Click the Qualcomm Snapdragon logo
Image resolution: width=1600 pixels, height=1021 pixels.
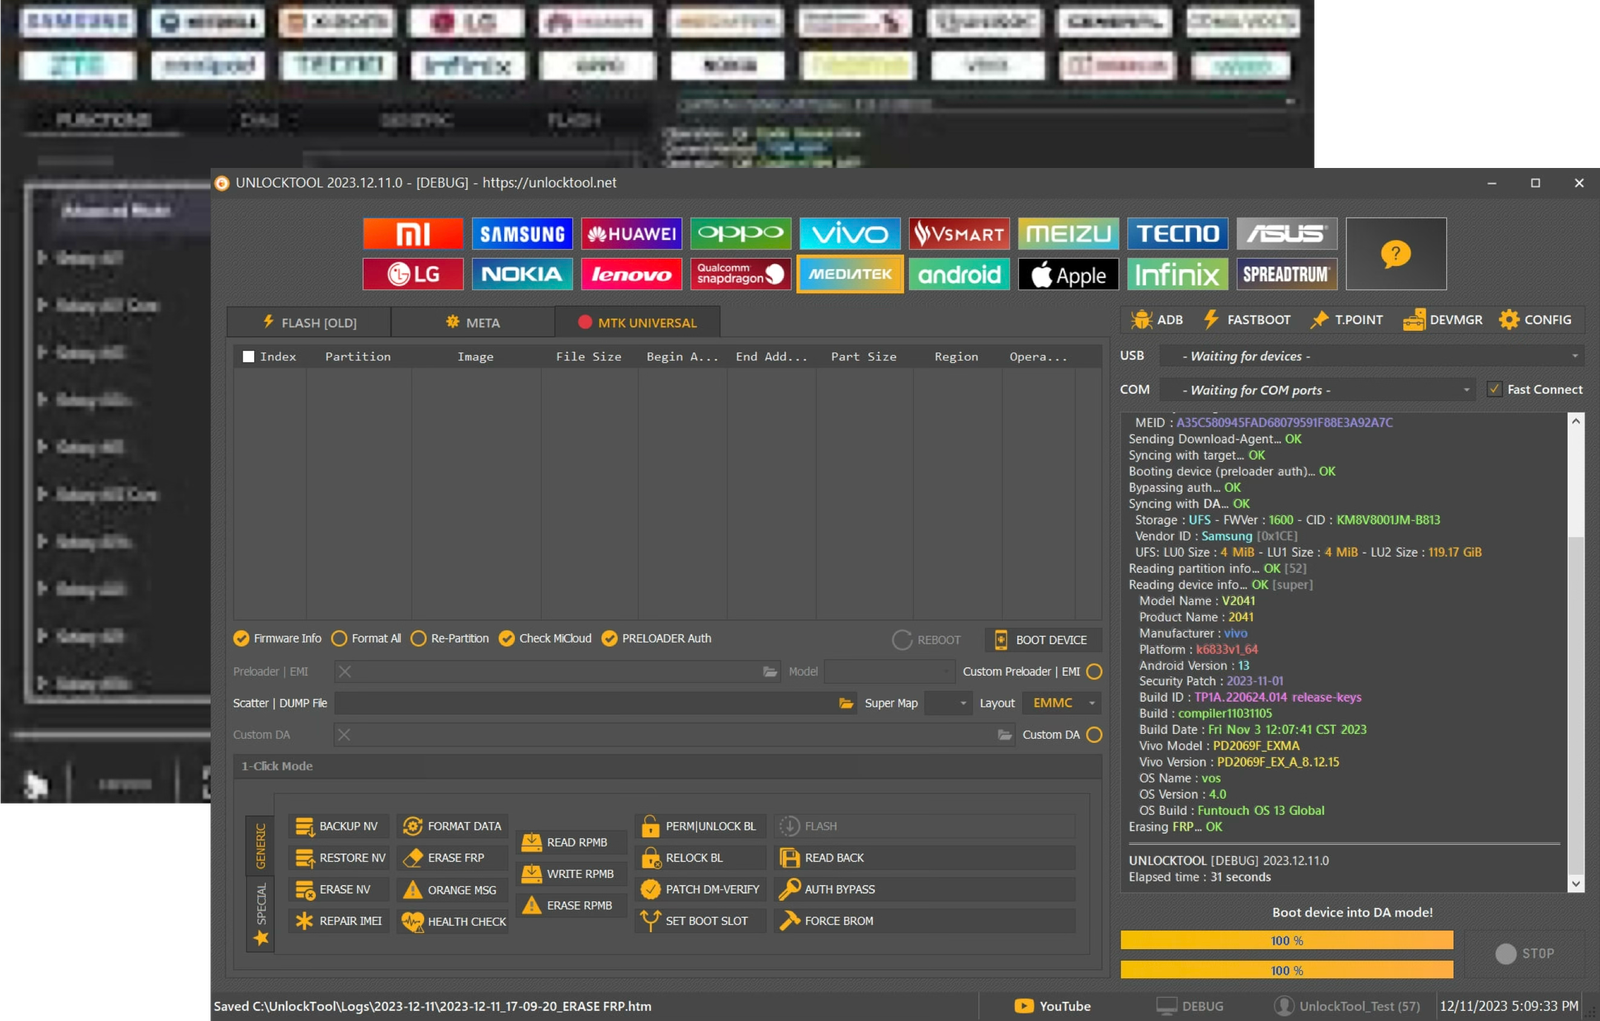coord(740,274)
